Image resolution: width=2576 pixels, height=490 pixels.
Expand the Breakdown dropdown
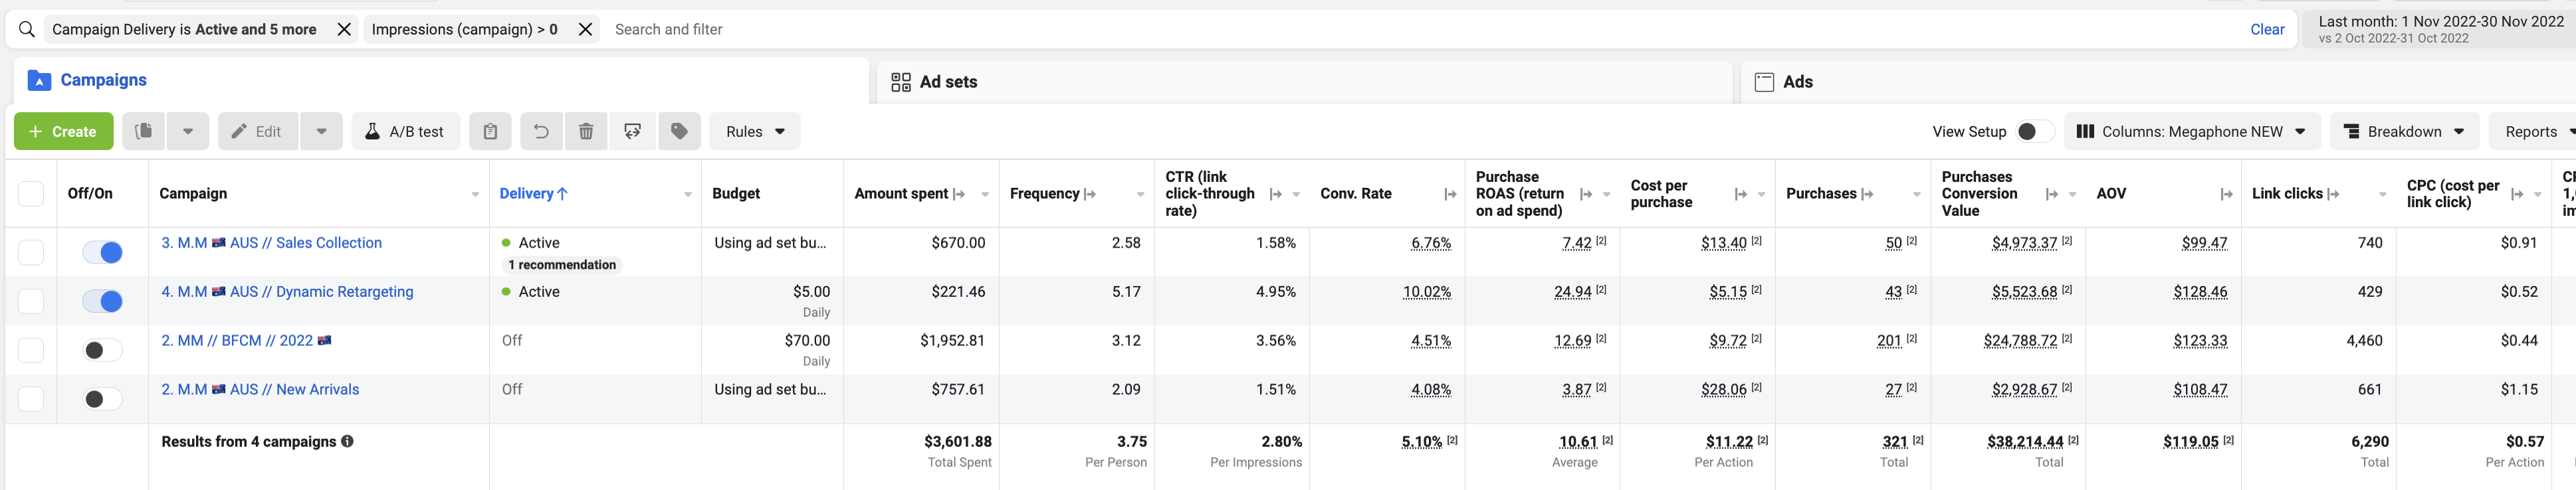point(2403,131)
